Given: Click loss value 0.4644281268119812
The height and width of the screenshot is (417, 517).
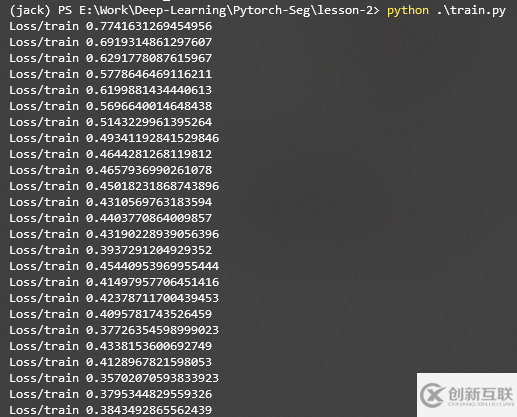Looking at the screenshot, I should click(149, 154).
